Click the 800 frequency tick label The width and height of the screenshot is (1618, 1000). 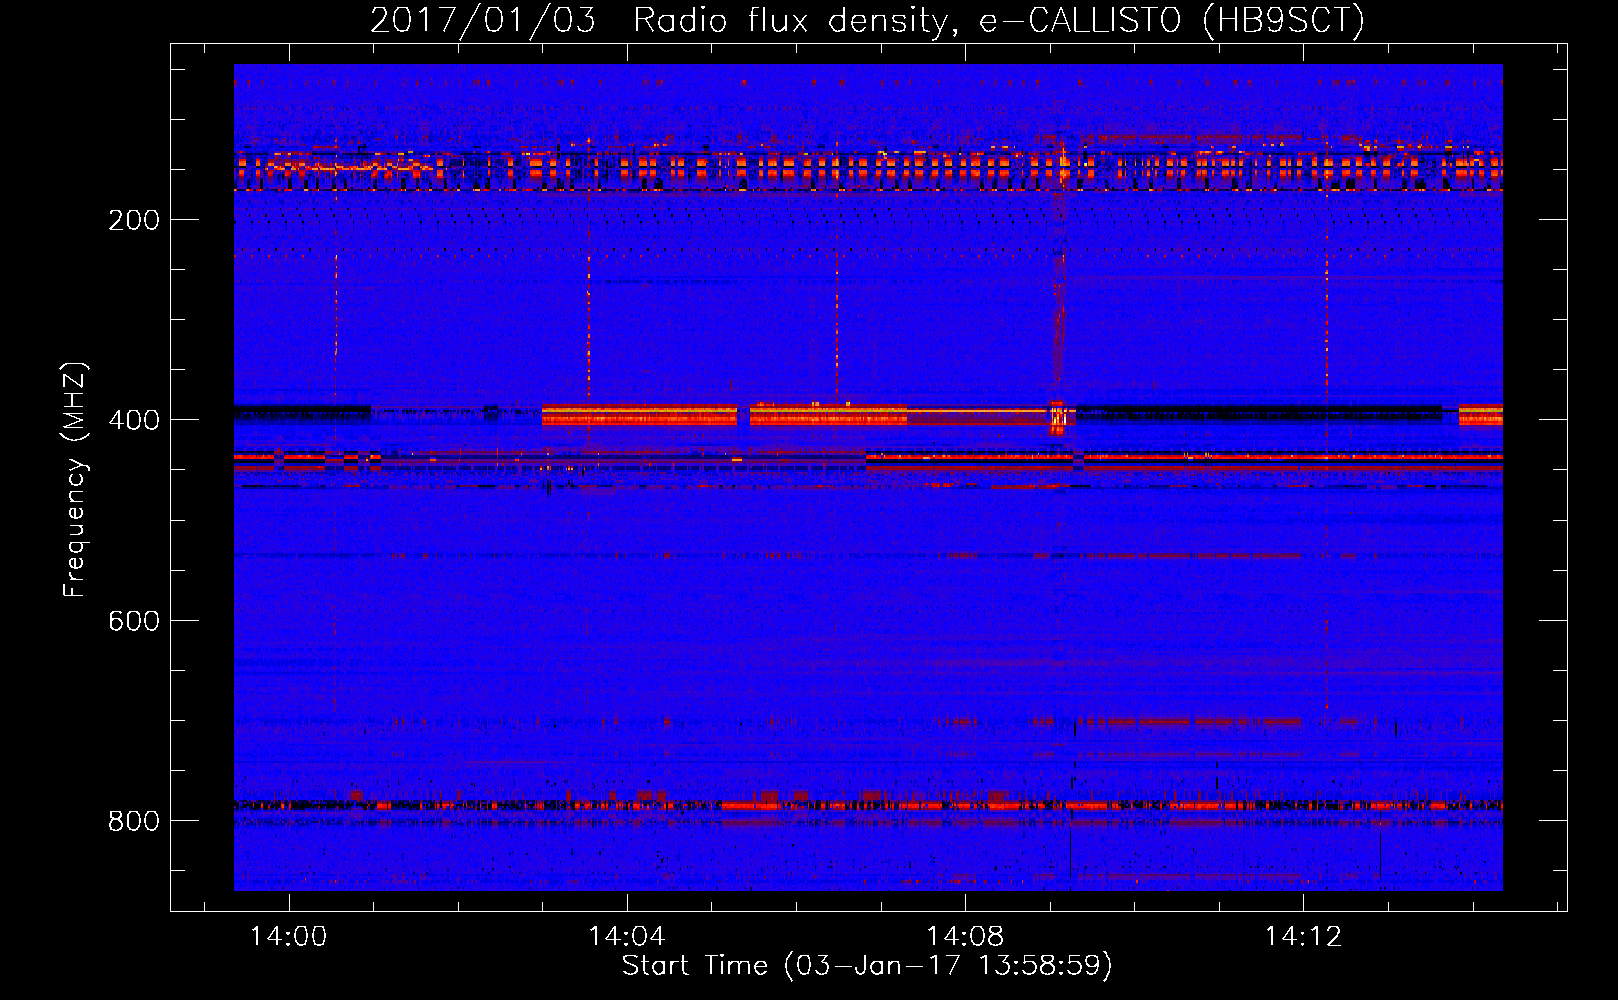pos(134,821)
